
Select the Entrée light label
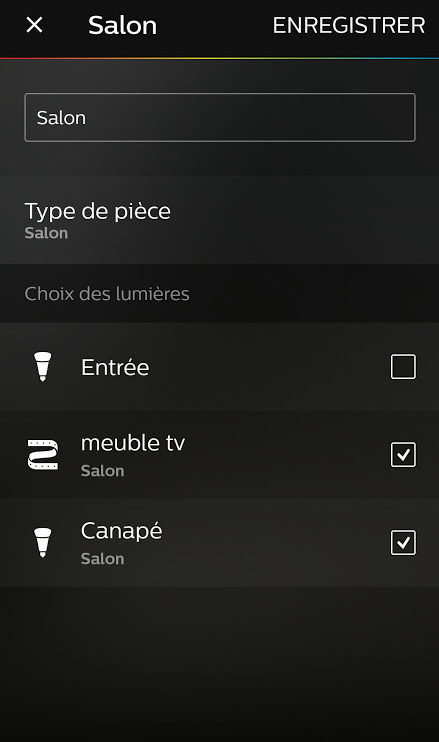pyautogui.click(x=115, y=367)
